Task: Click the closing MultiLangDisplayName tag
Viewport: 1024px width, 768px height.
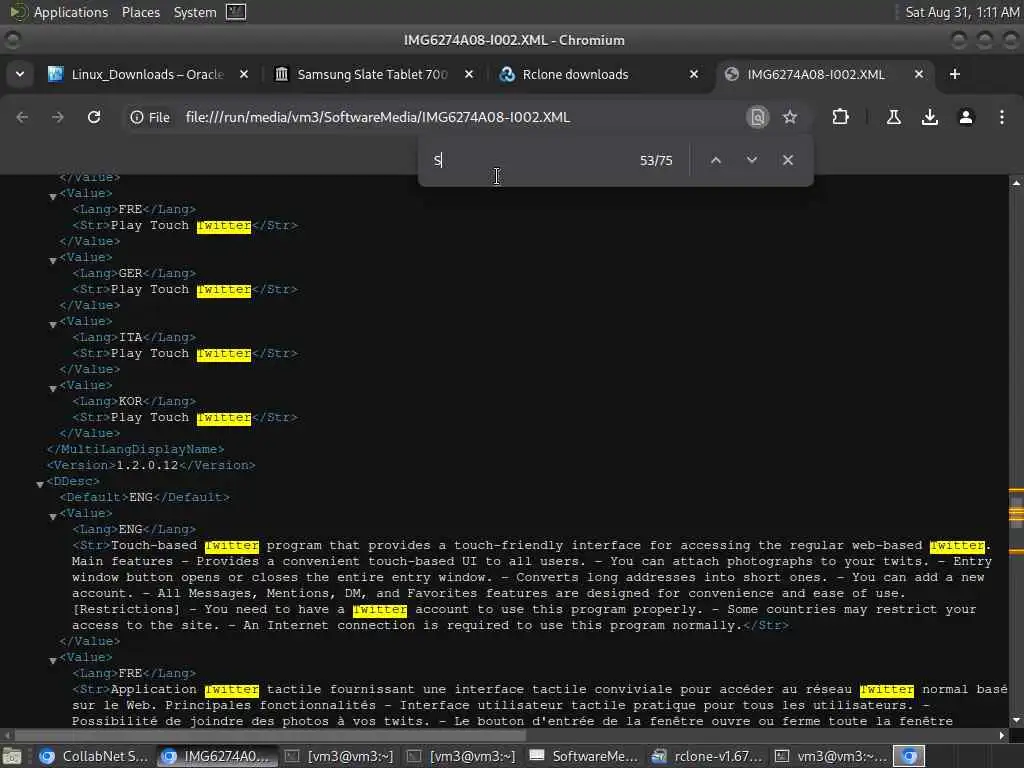Action: (135, 449)
